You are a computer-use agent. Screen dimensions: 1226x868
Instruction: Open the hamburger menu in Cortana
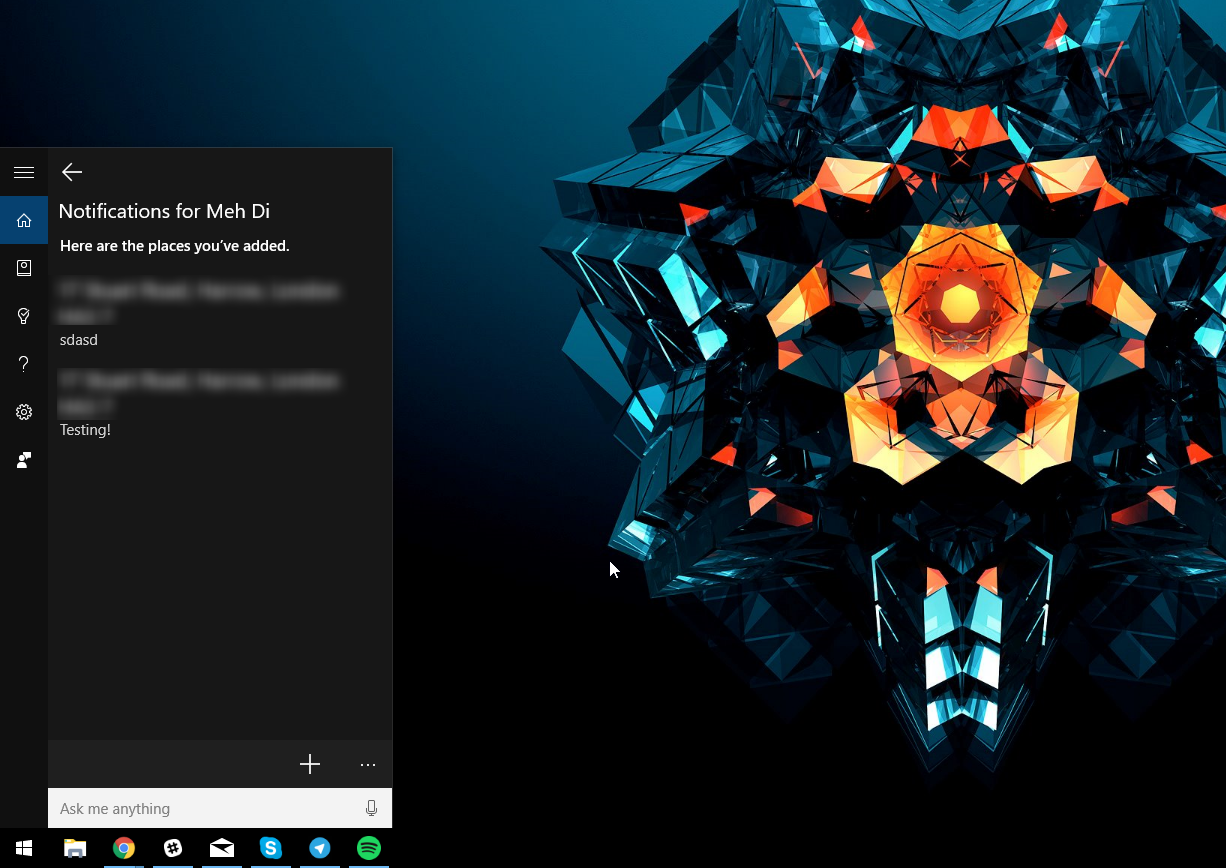24,173
